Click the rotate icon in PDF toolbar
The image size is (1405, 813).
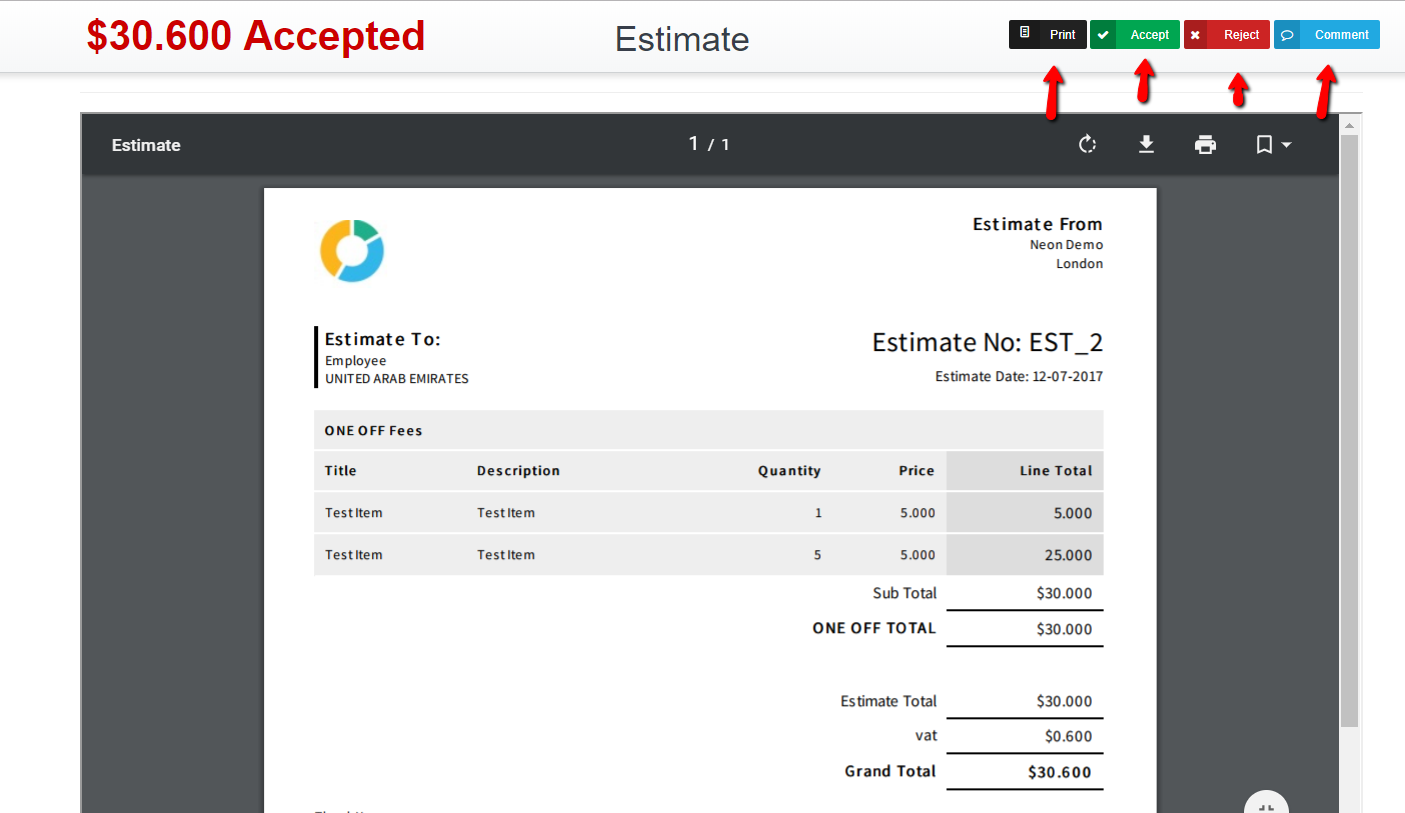tap(1088, 145)
